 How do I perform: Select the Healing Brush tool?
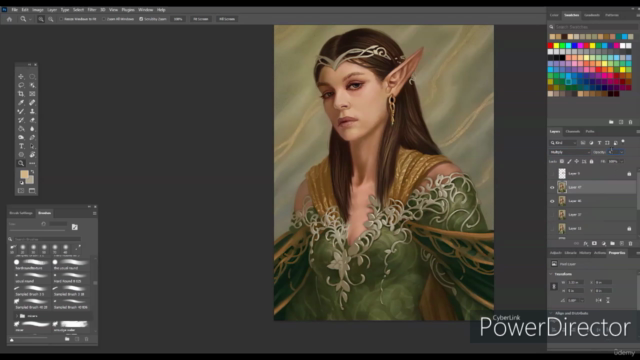coord(32,102)
